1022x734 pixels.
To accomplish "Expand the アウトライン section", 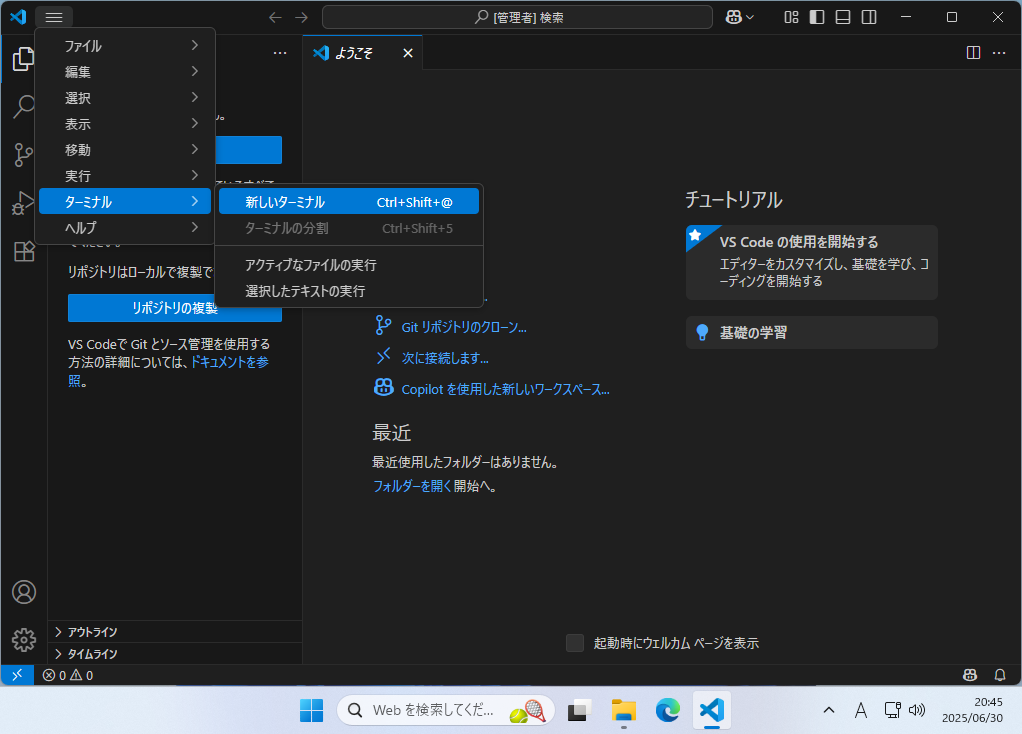I will coord(175,632).
